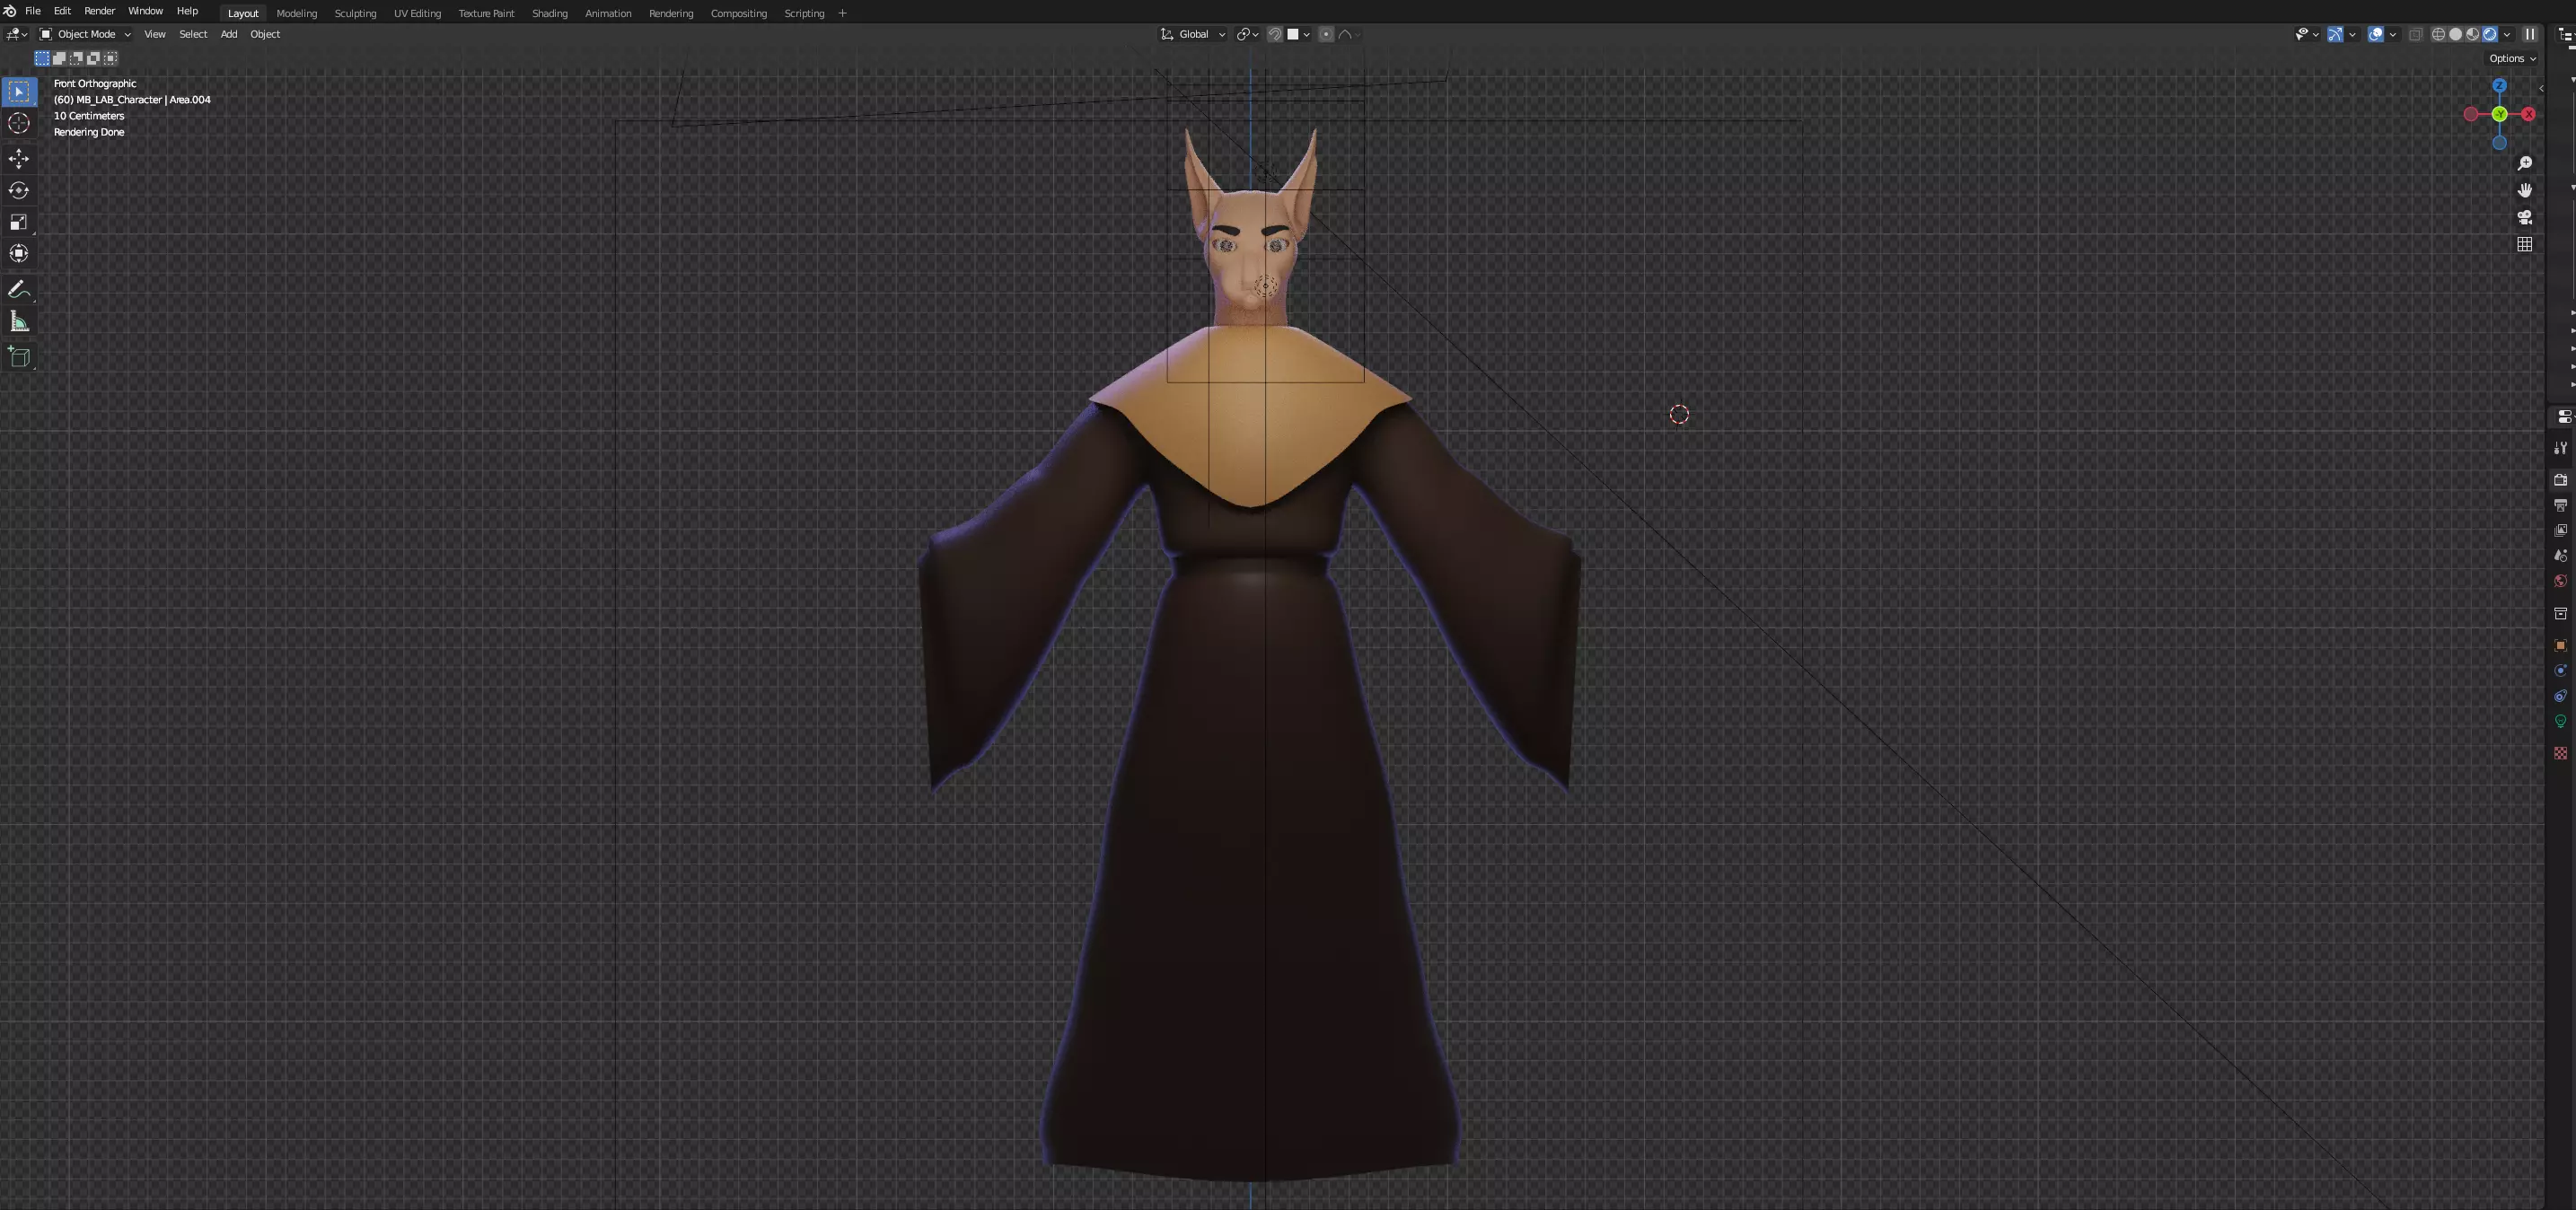Screen dimensions: 2576x1210
Task: Open the Render properties tab
Action: (x=2560, y=480)
